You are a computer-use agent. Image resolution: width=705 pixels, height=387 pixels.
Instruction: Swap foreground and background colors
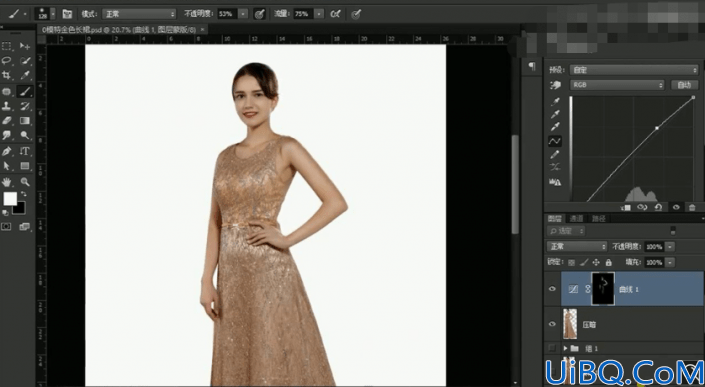coord(23,194)
